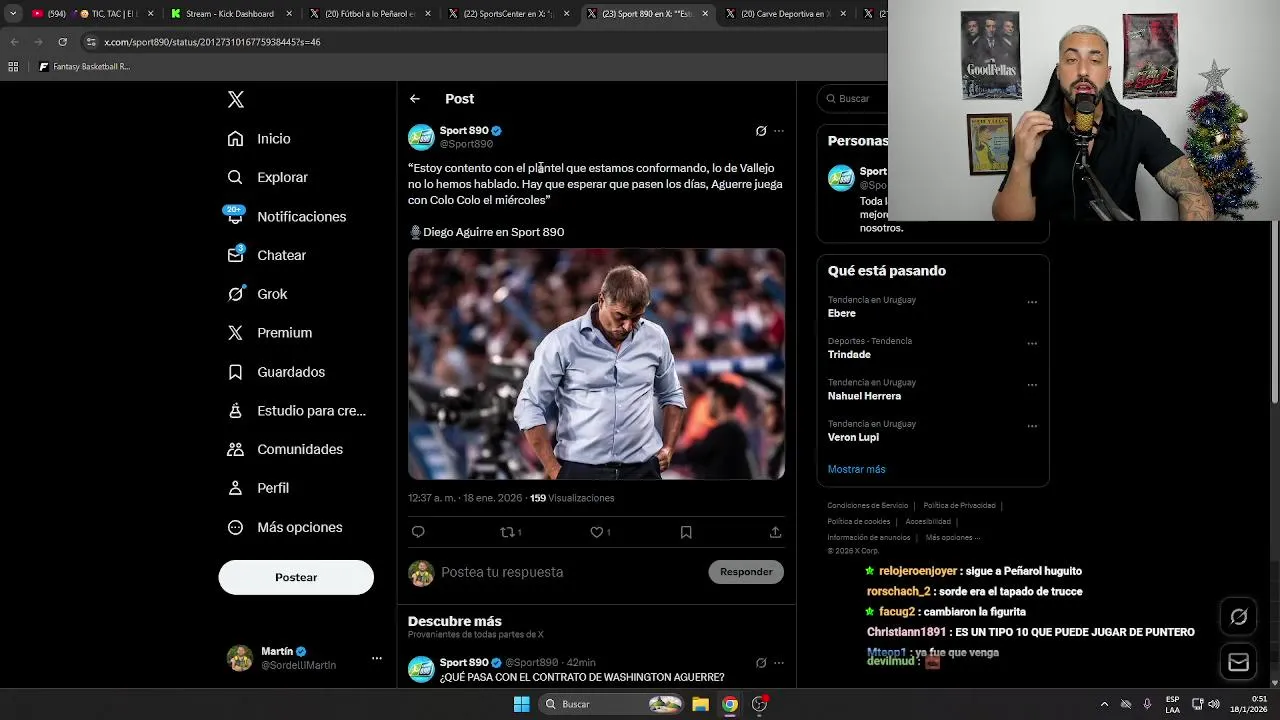Open more options for the Ebere trend

coord(1032,302)
